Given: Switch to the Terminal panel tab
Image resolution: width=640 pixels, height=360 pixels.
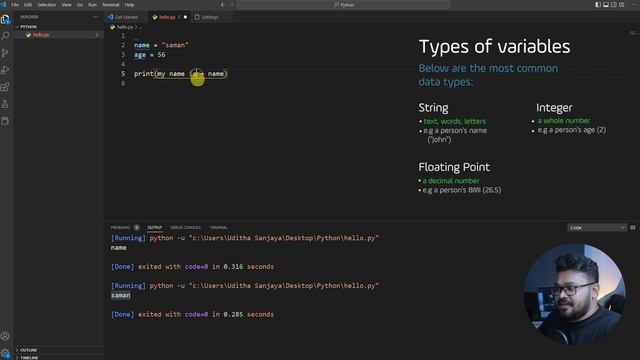Looking at the screenshot, I should (218, 227).
